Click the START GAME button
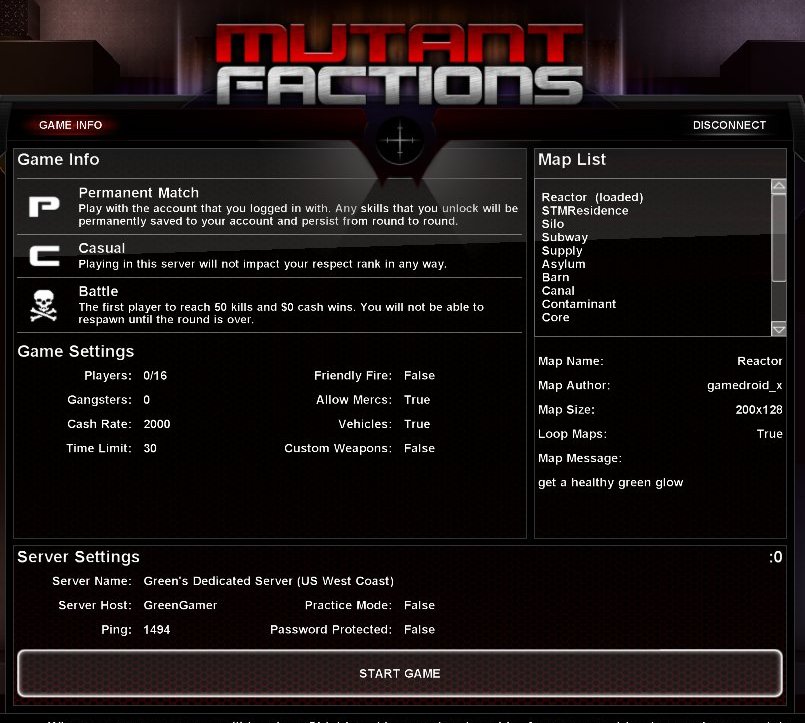 [x=399, y=673]
